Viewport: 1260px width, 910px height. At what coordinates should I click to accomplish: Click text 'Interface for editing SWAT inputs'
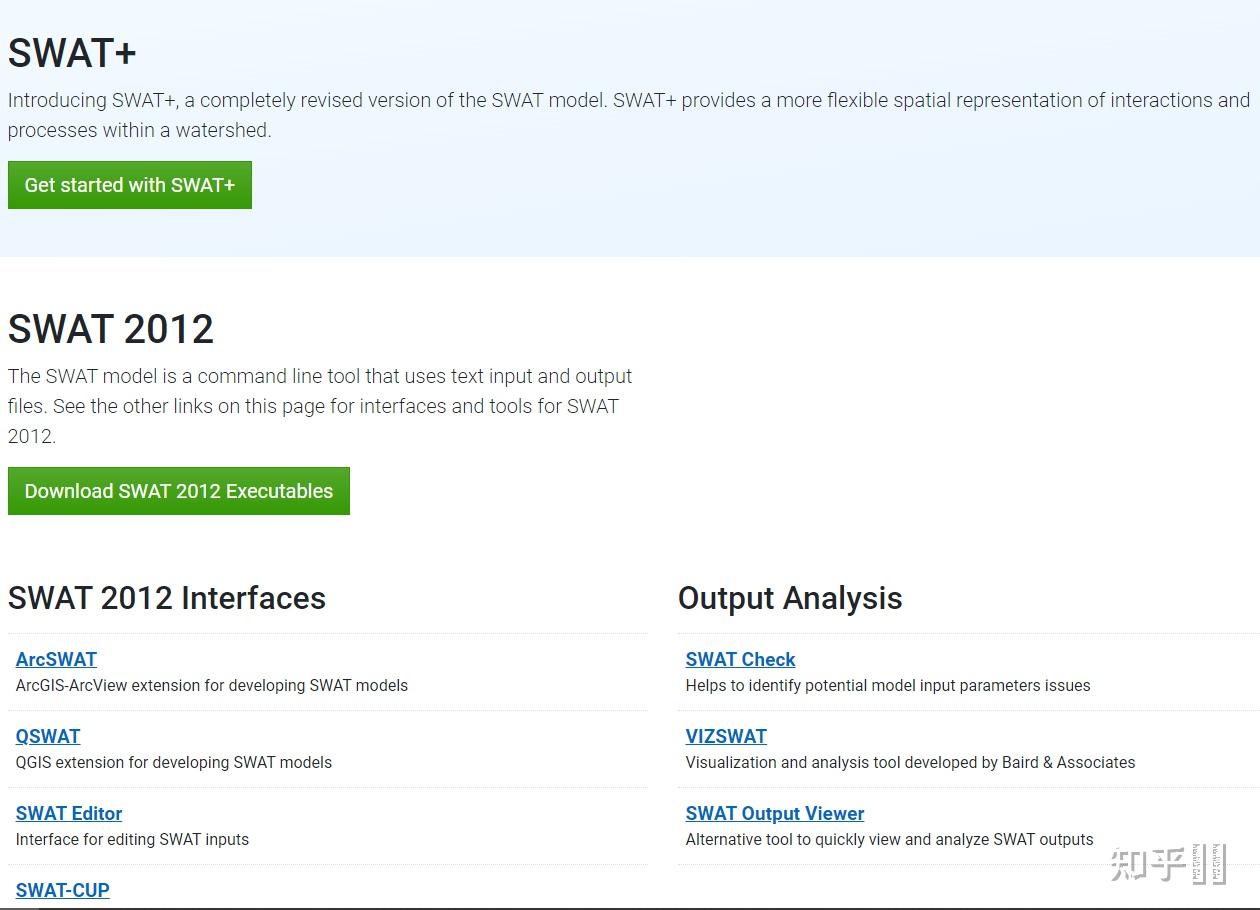(x=132, y=839)
